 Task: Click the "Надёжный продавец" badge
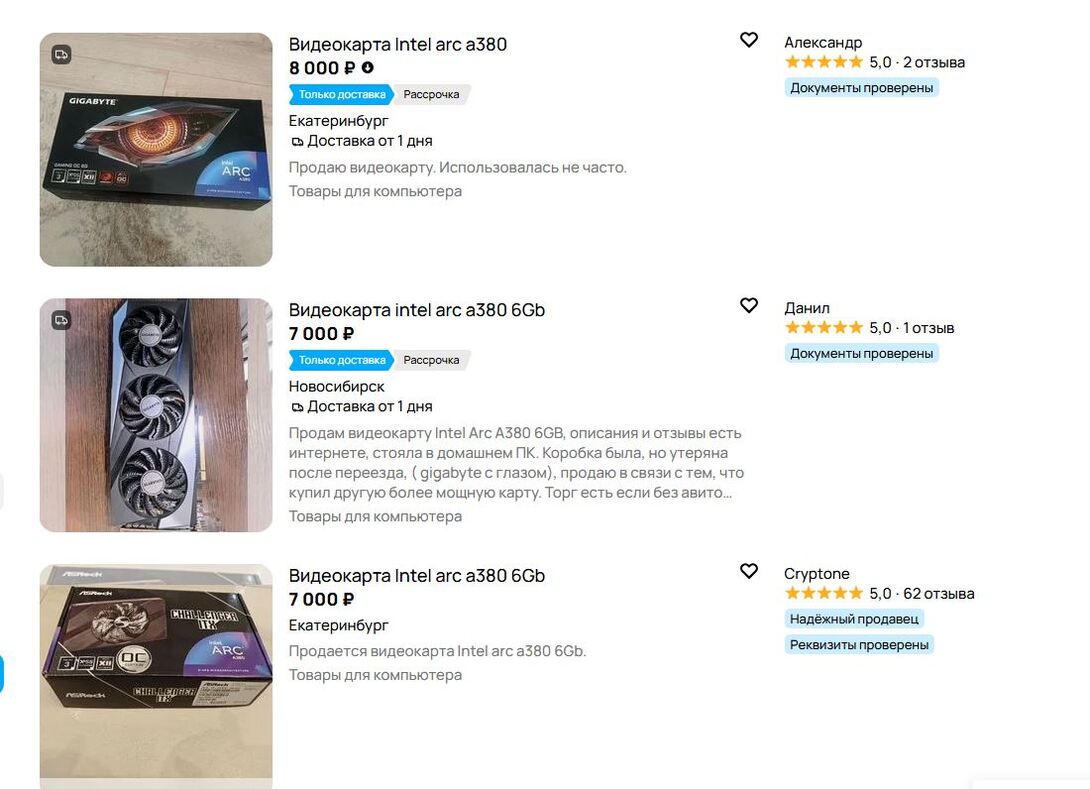(853, 619)
